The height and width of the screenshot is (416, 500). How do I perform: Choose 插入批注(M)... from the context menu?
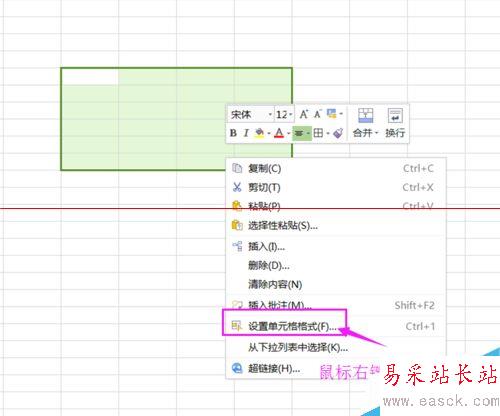336,305
